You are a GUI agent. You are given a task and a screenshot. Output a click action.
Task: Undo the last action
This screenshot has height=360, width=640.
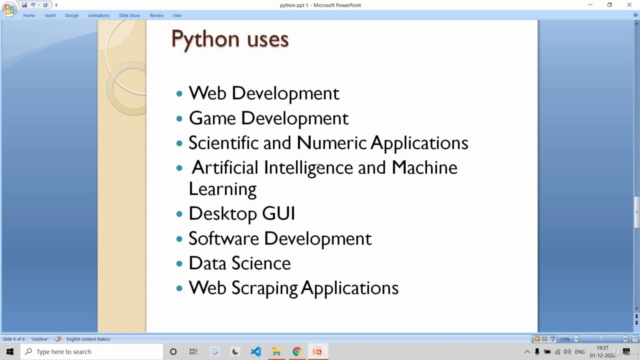click(33, 5)
